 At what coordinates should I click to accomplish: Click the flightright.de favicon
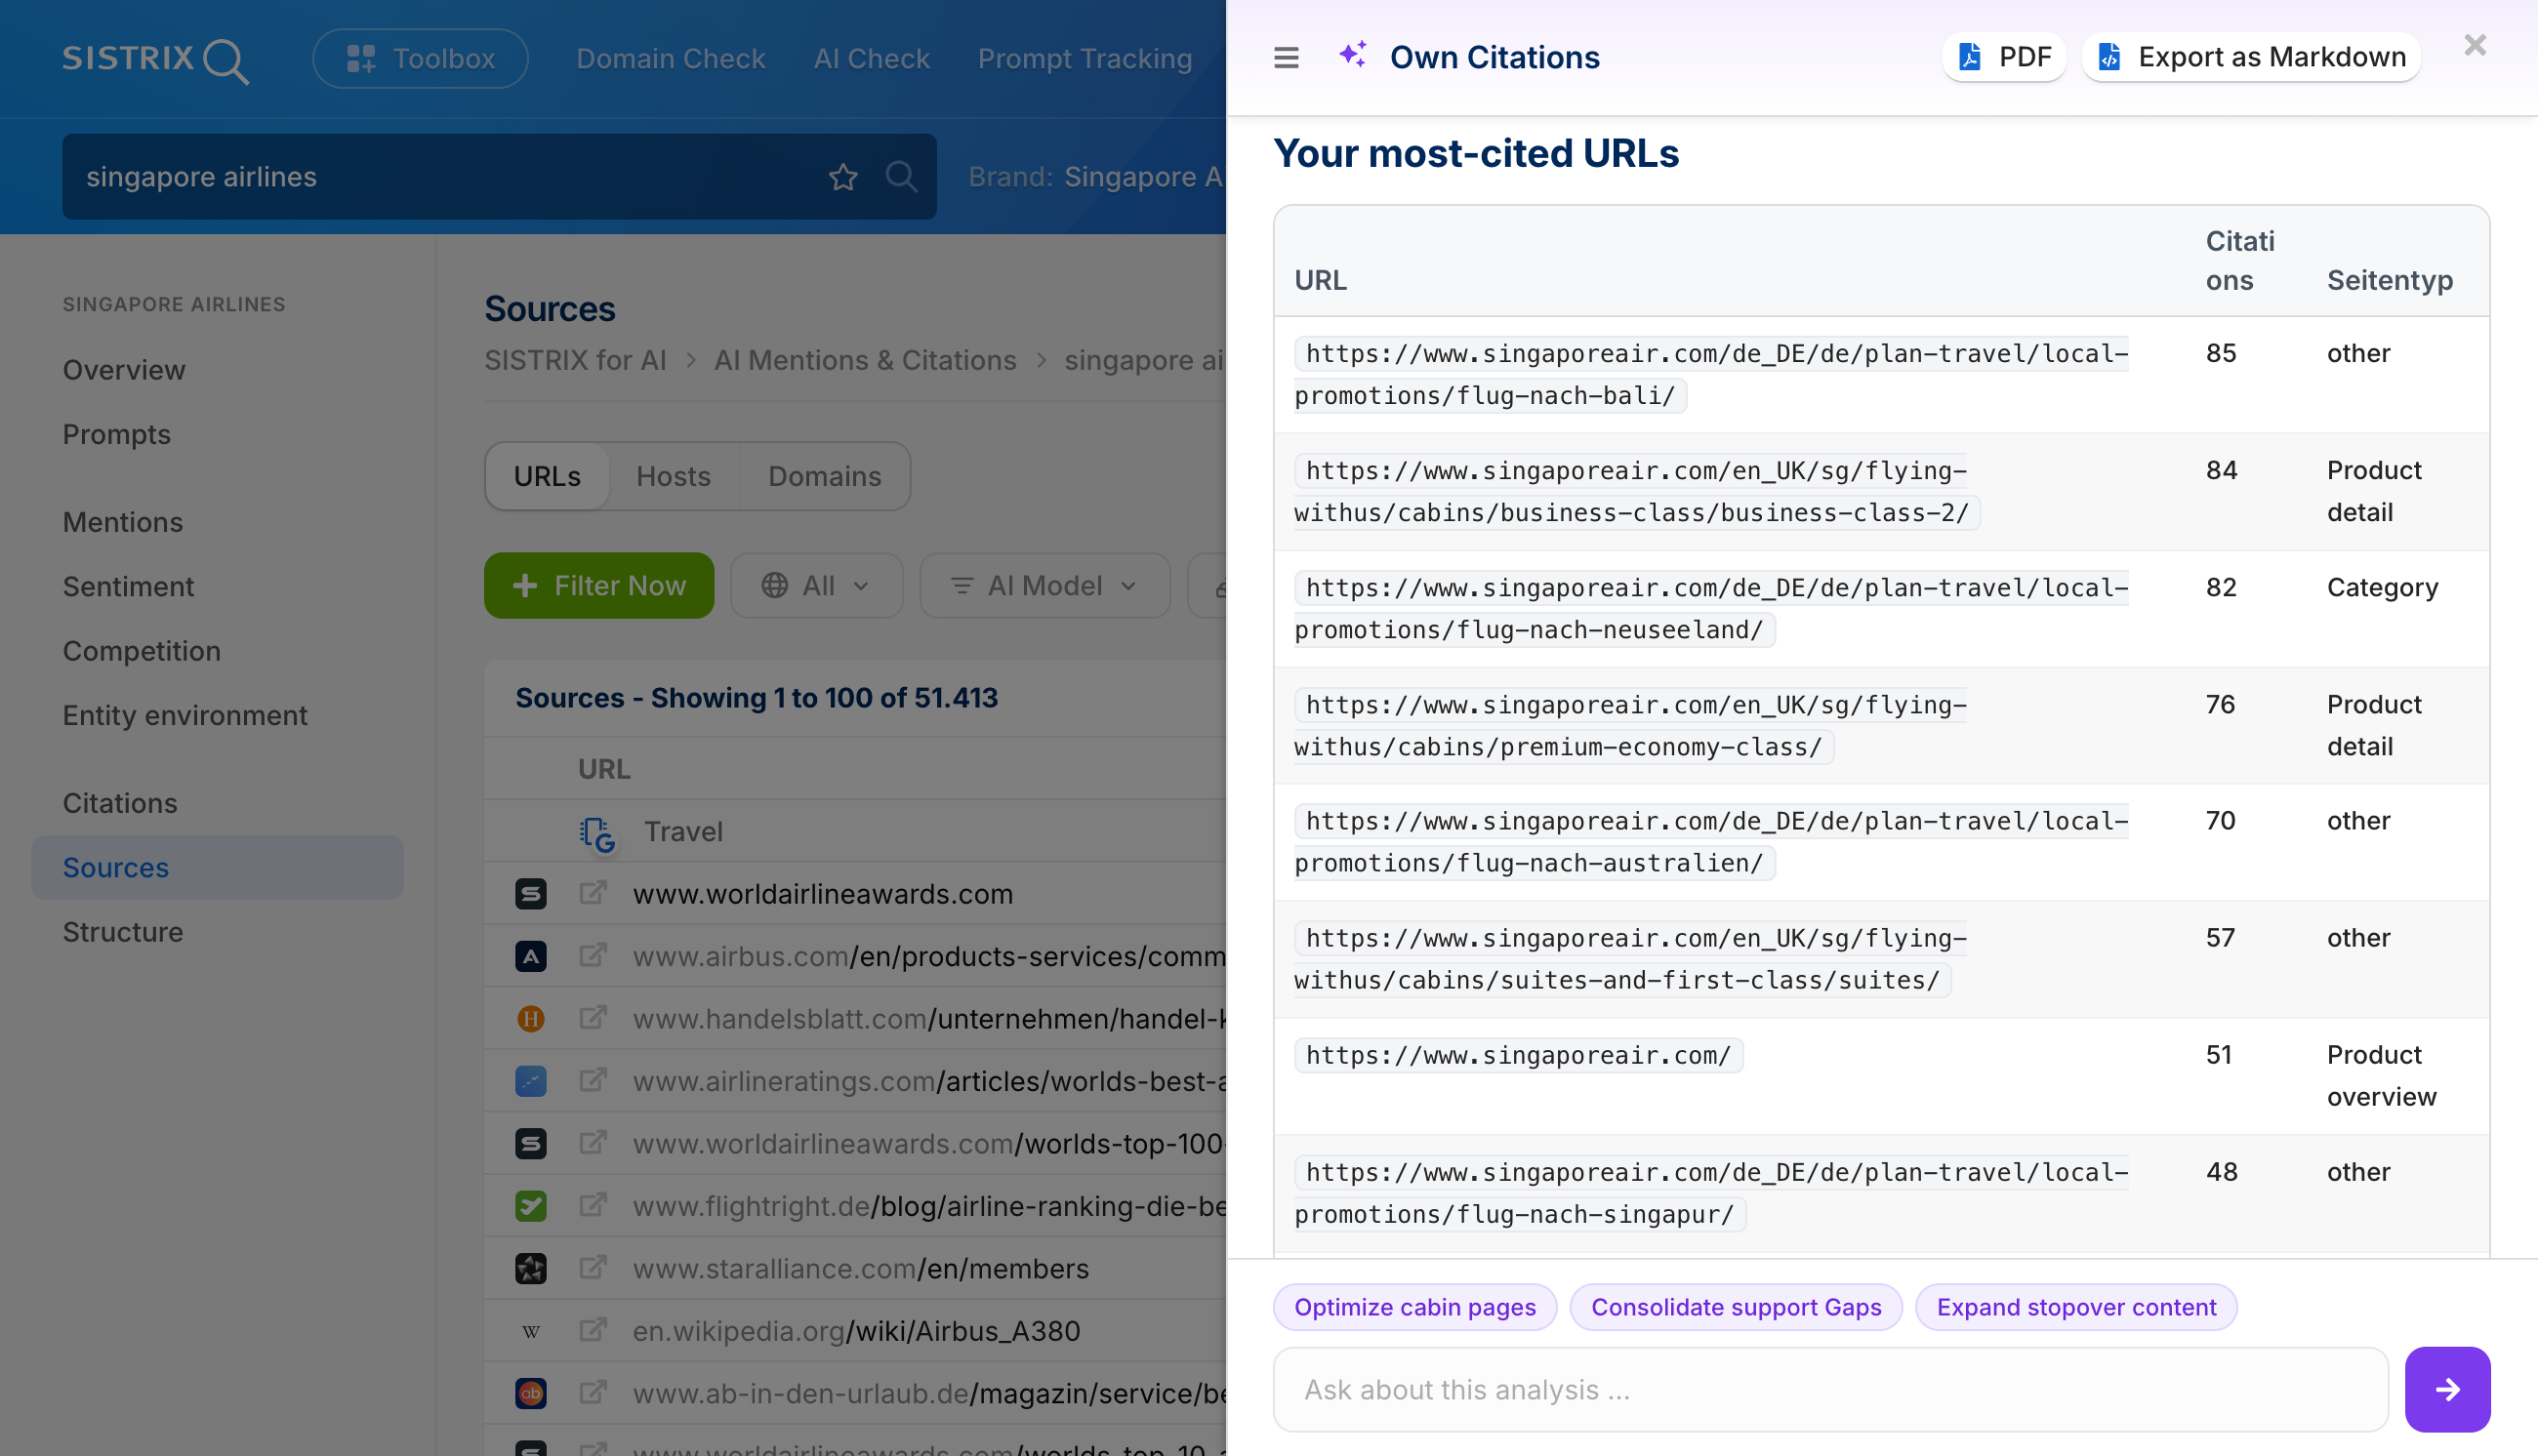click(531, 1206)
